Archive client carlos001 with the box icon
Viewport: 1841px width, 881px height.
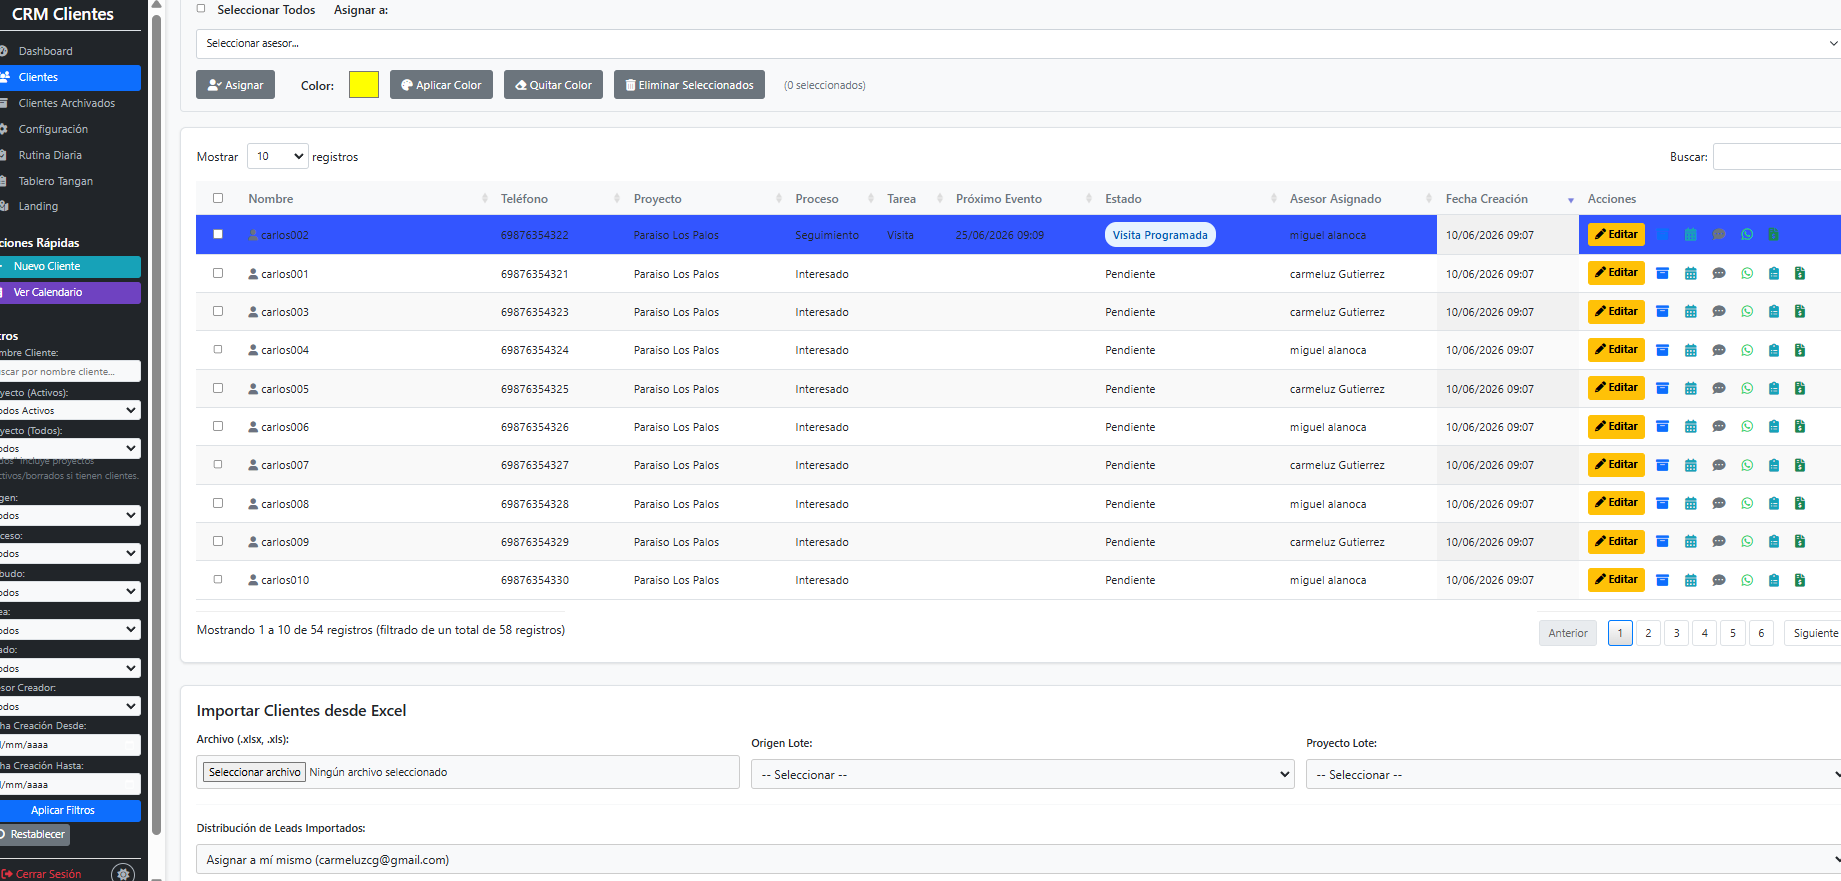point(1662,273)
